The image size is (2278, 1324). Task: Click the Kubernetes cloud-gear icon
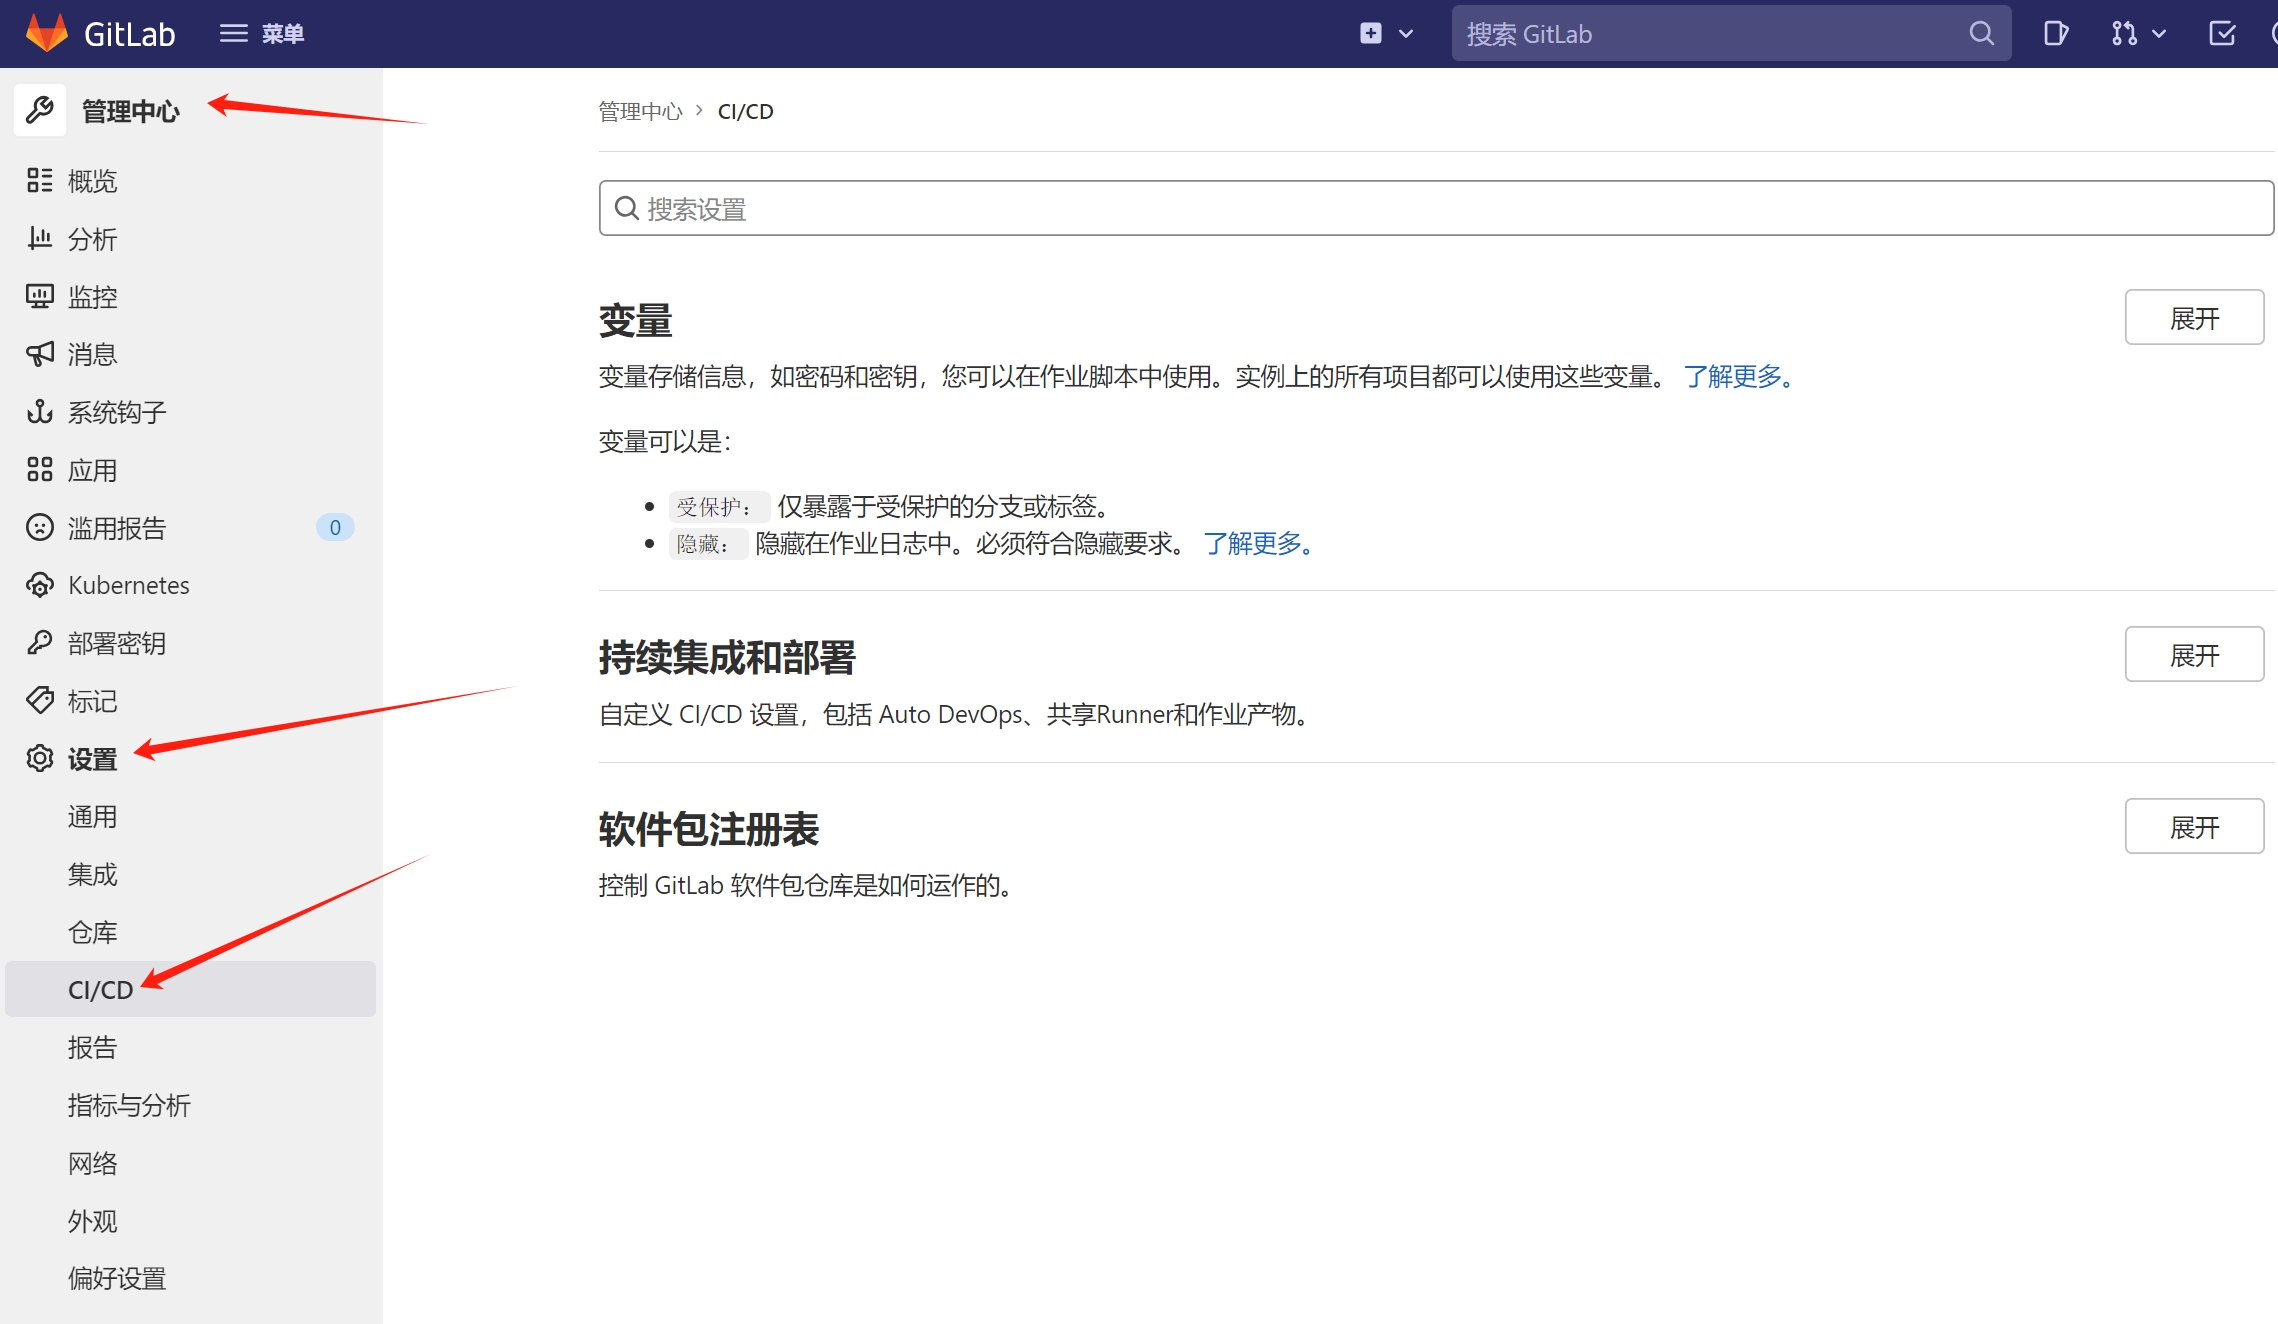point(40,585)
